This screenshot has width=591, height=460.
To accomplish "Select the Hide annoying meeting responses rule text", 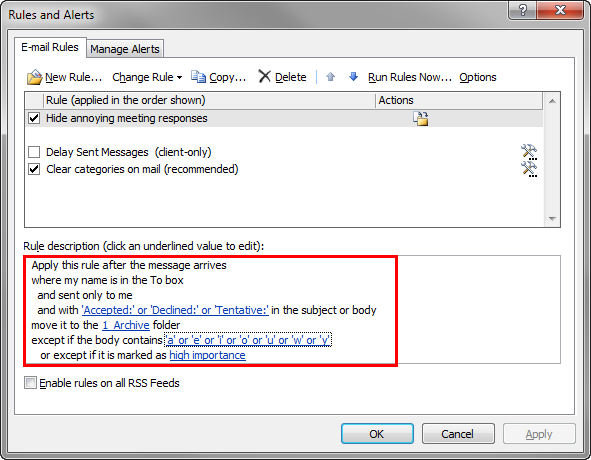I will (x=127, y=118).
